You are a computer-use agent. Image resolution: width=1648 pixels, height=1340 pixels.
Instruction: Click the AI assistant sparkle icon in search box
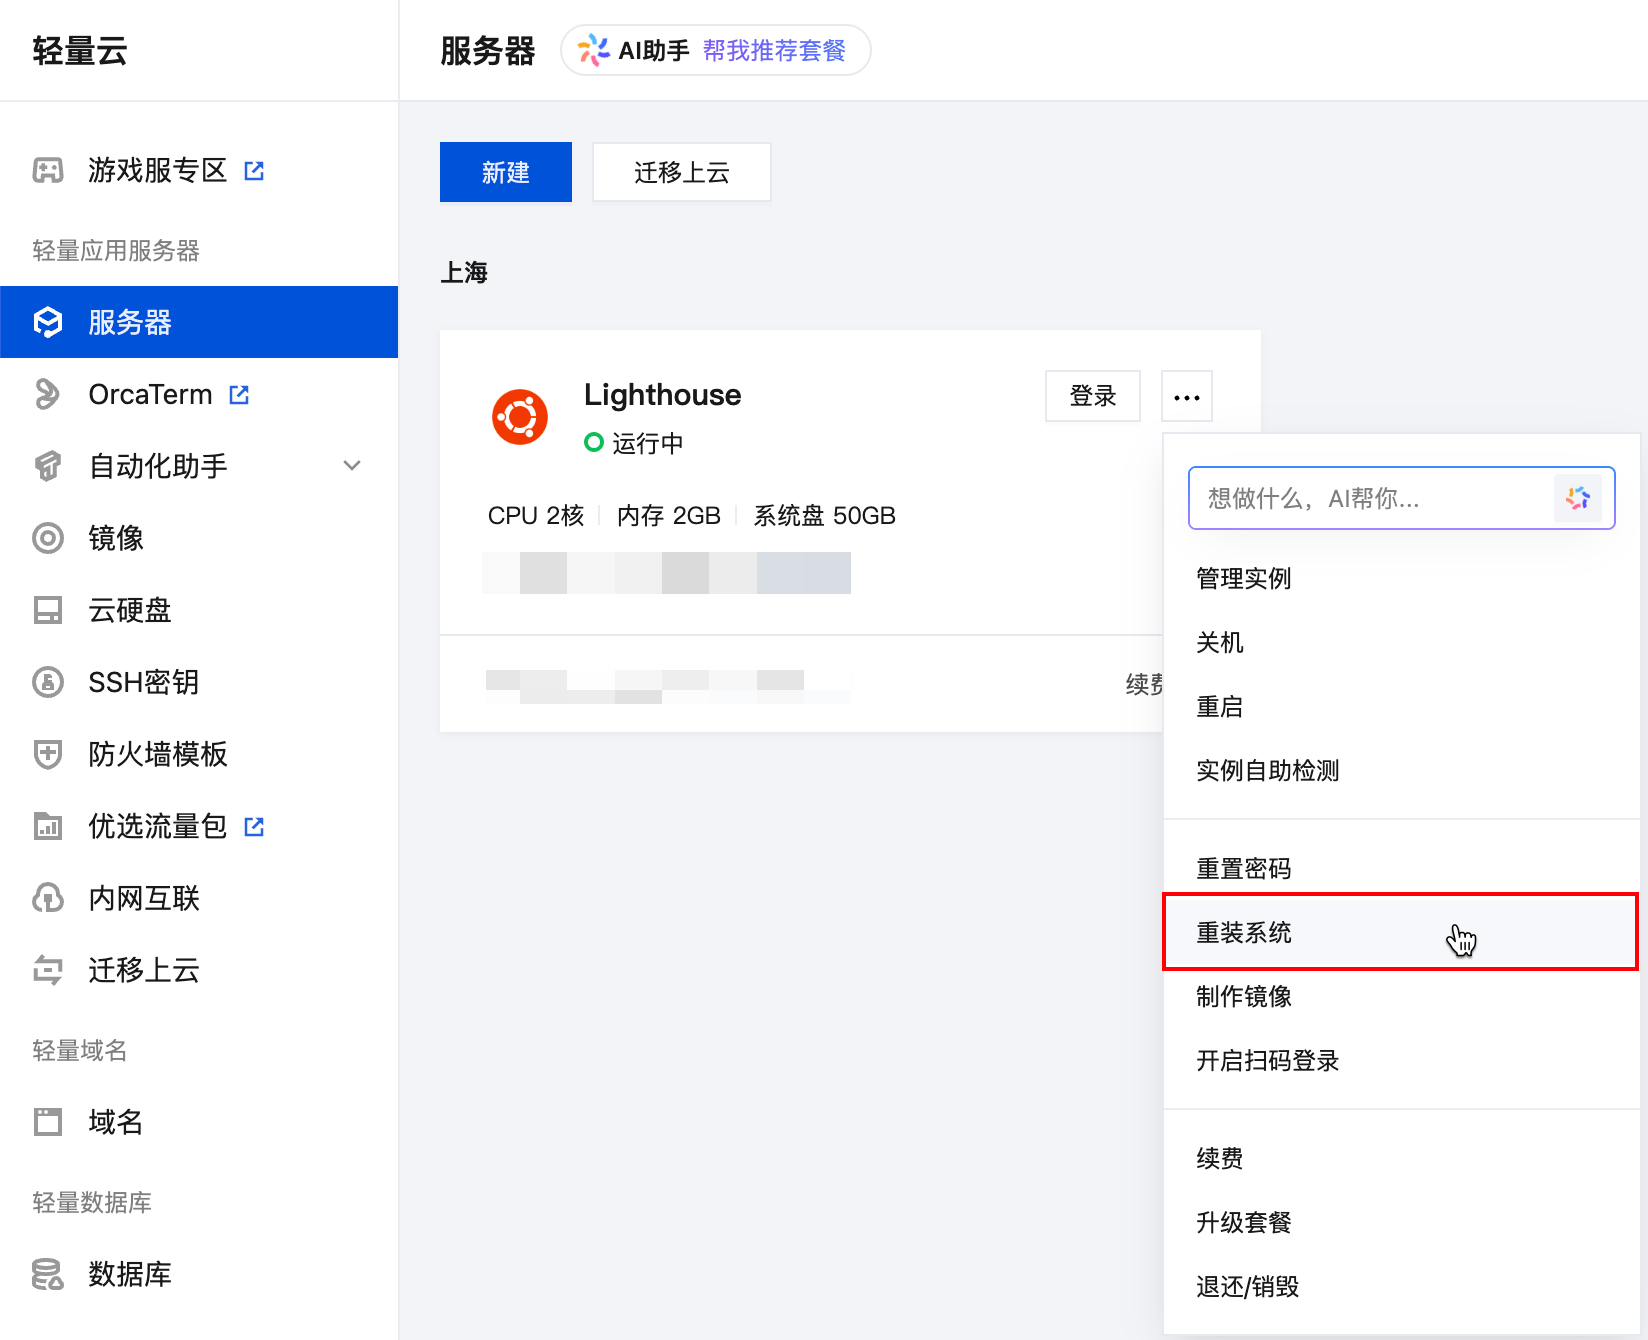(x=1579, y=497)
